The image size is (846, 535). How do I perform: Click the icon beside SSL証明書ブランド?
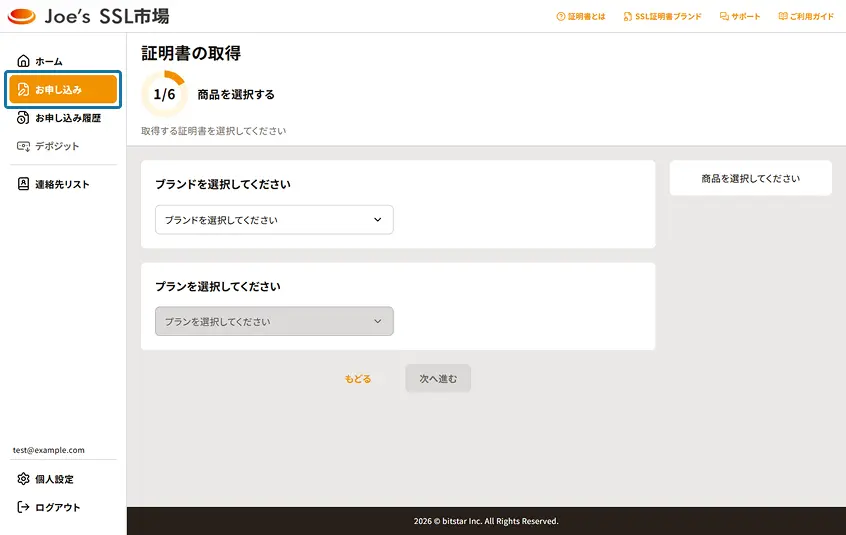pyautogui.click(x=627, y=17)
